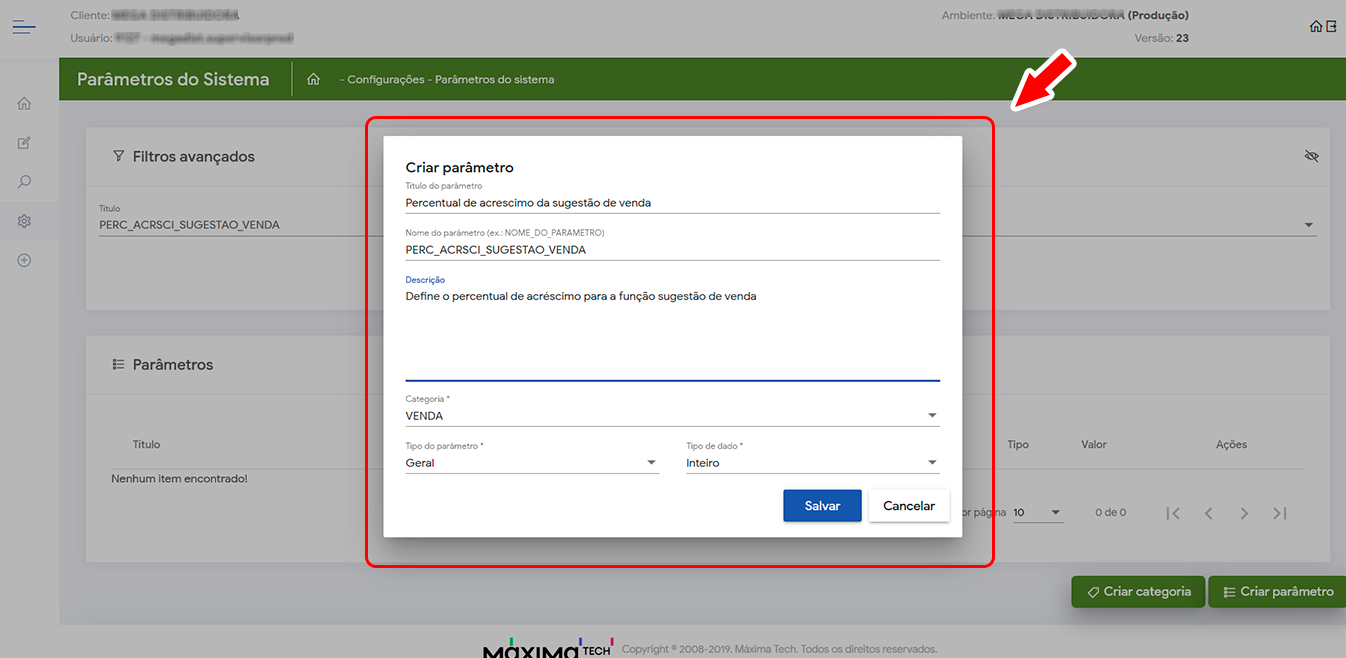Click the logout icon at top right
The width and height of the screenshot is (1346, 658).
tap(1331, 26)
